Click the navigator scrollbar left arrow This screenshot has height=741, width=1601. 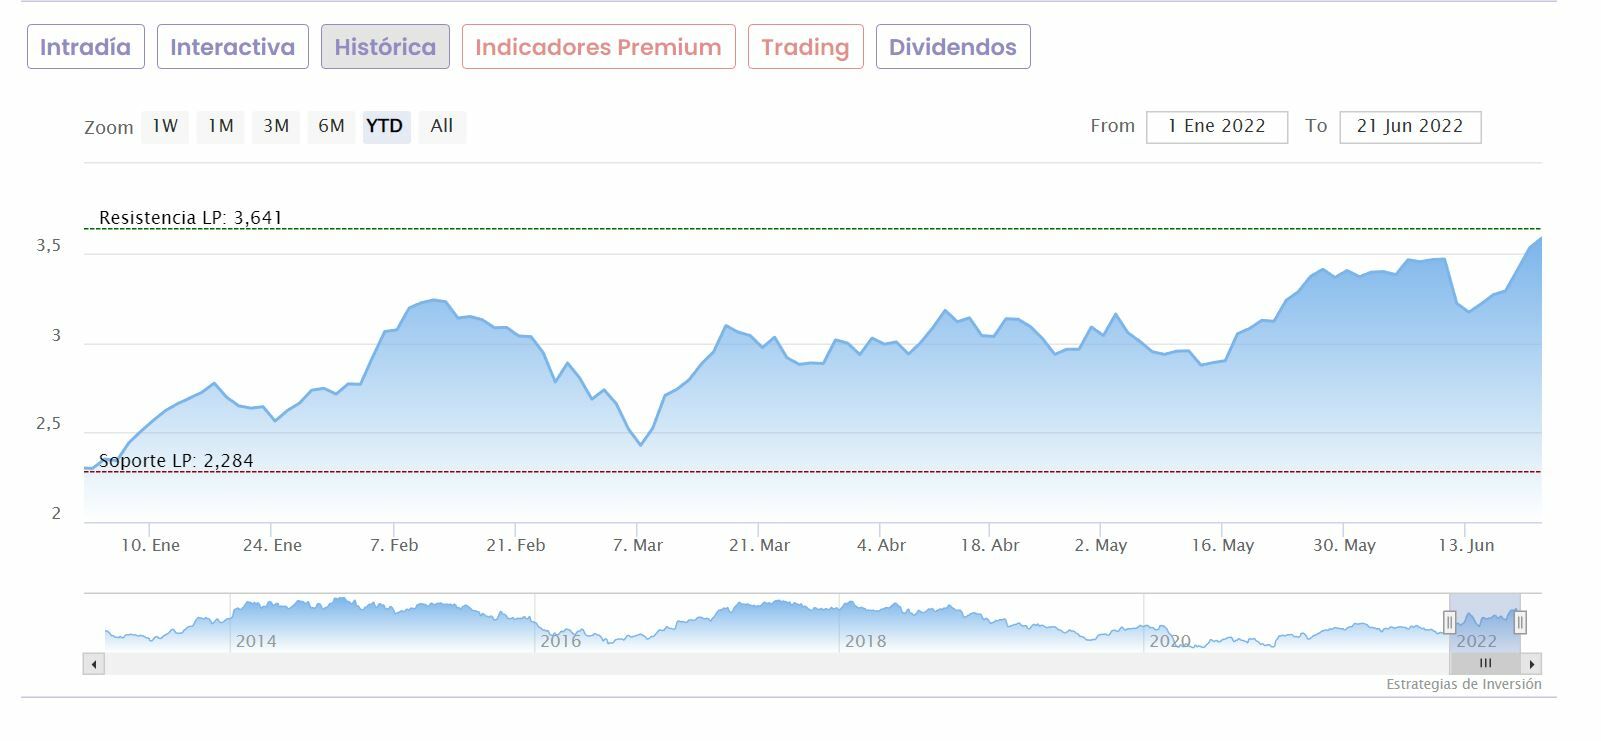pyautogui.click(x=94, y=664)
